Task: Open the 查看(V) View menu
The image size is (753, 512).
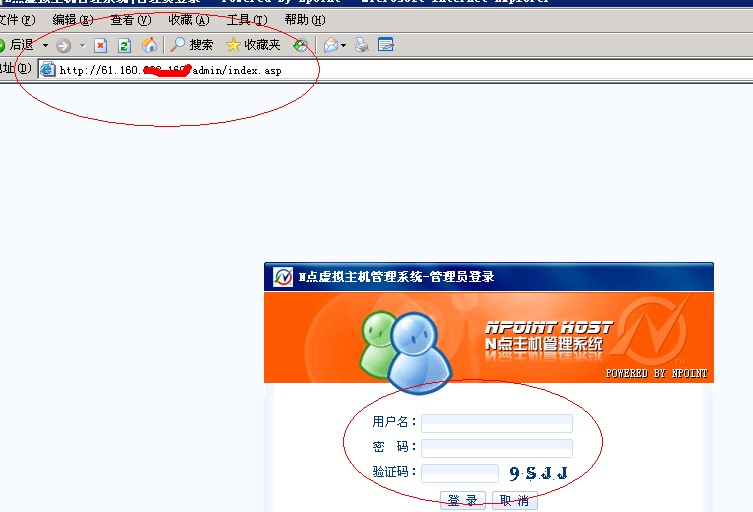Action: pos(131,20)
